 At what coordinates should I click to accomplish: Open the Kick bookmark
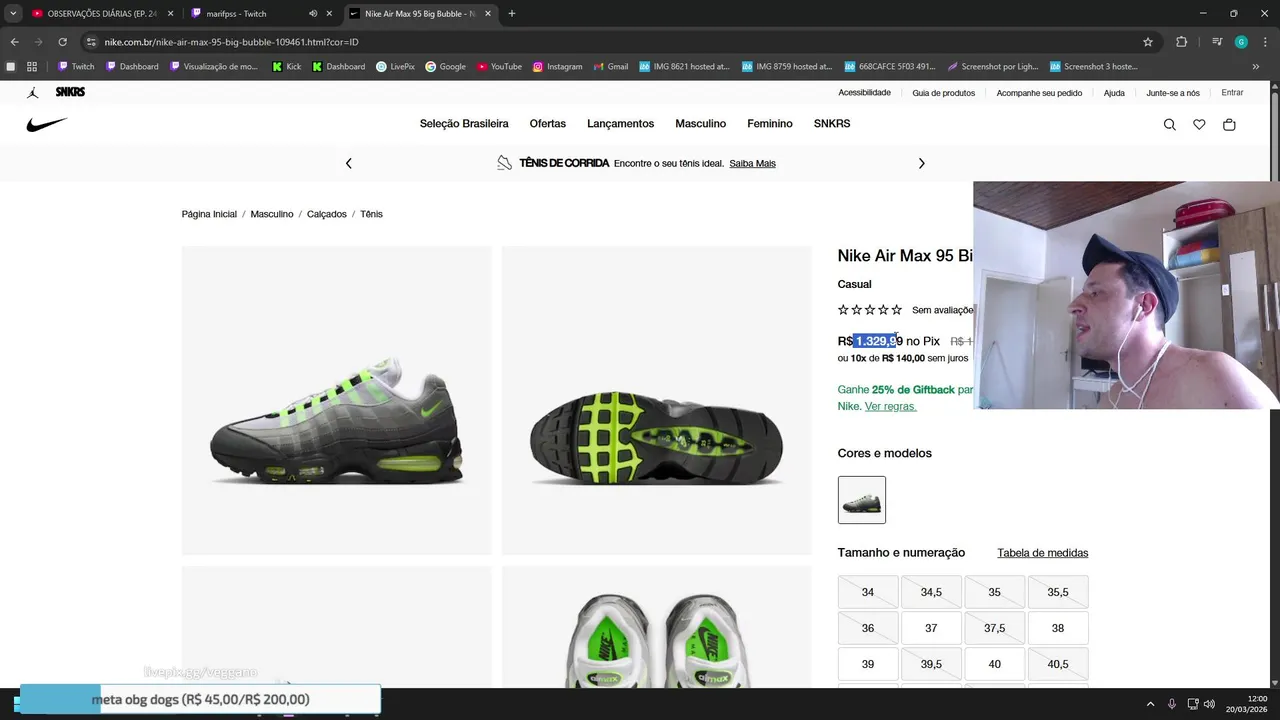point(287,67)
